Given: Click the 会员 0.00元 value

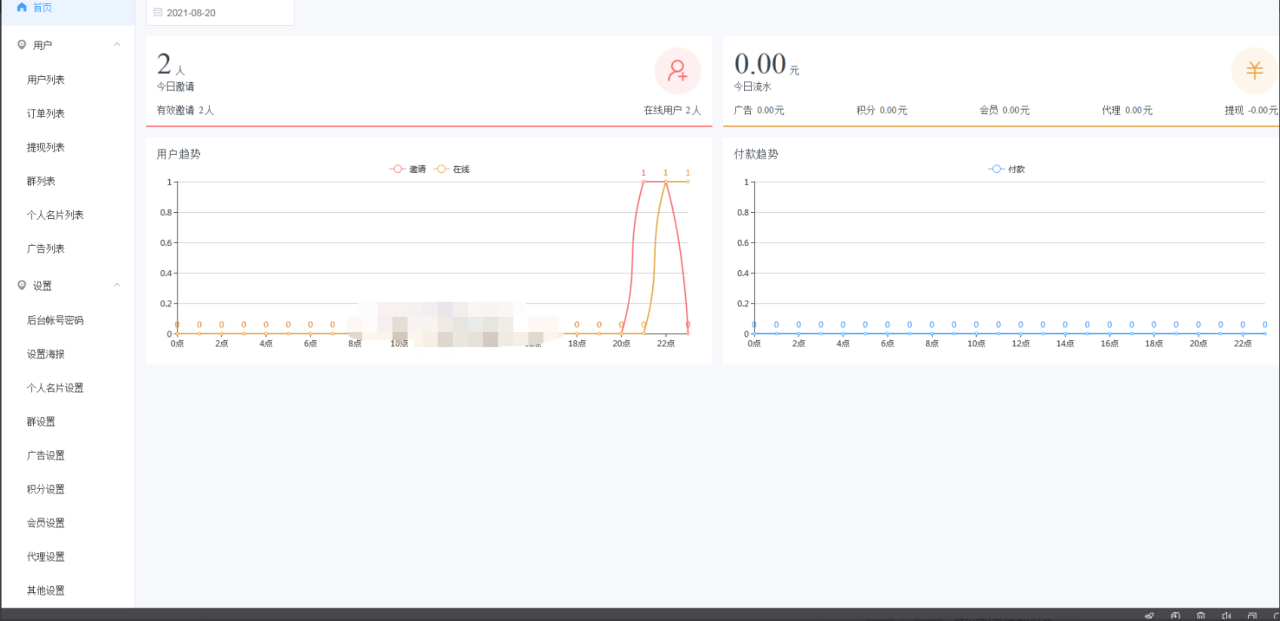Looking at the screenshot, I should [x=1004, y=110].
